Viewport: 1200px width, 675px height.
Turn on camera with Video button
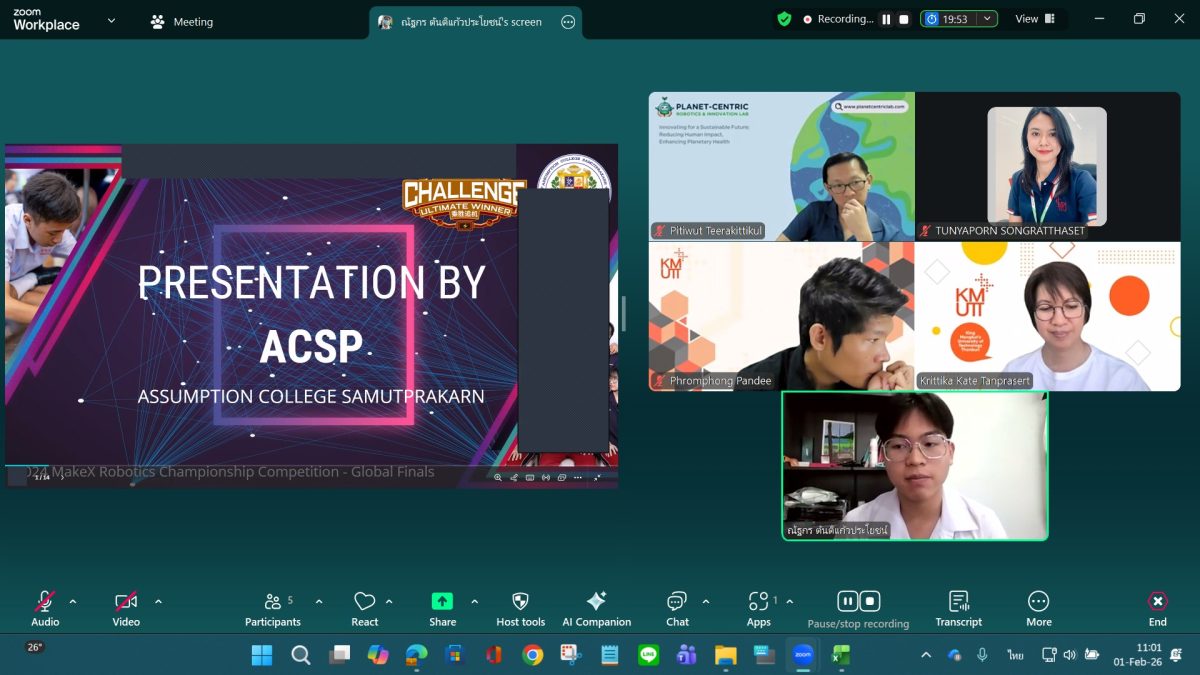coord(126,608)
